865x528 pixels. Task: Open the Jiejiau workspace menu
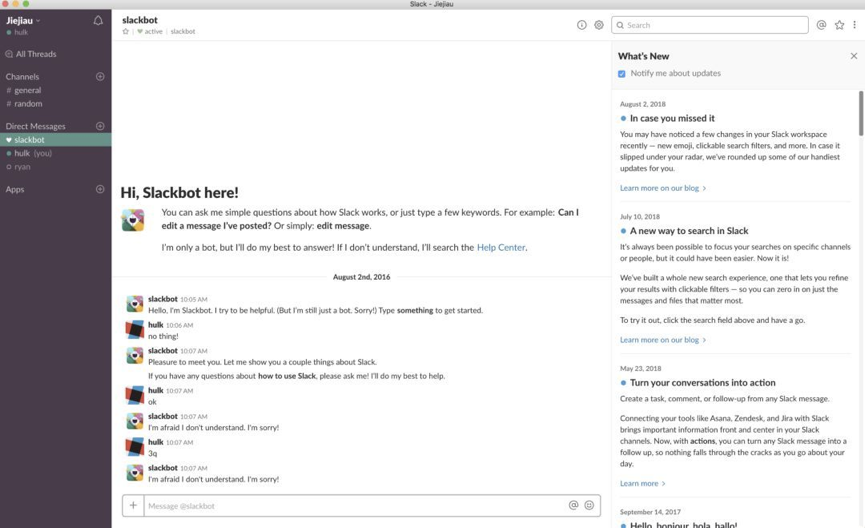click(x=23, y=20)
